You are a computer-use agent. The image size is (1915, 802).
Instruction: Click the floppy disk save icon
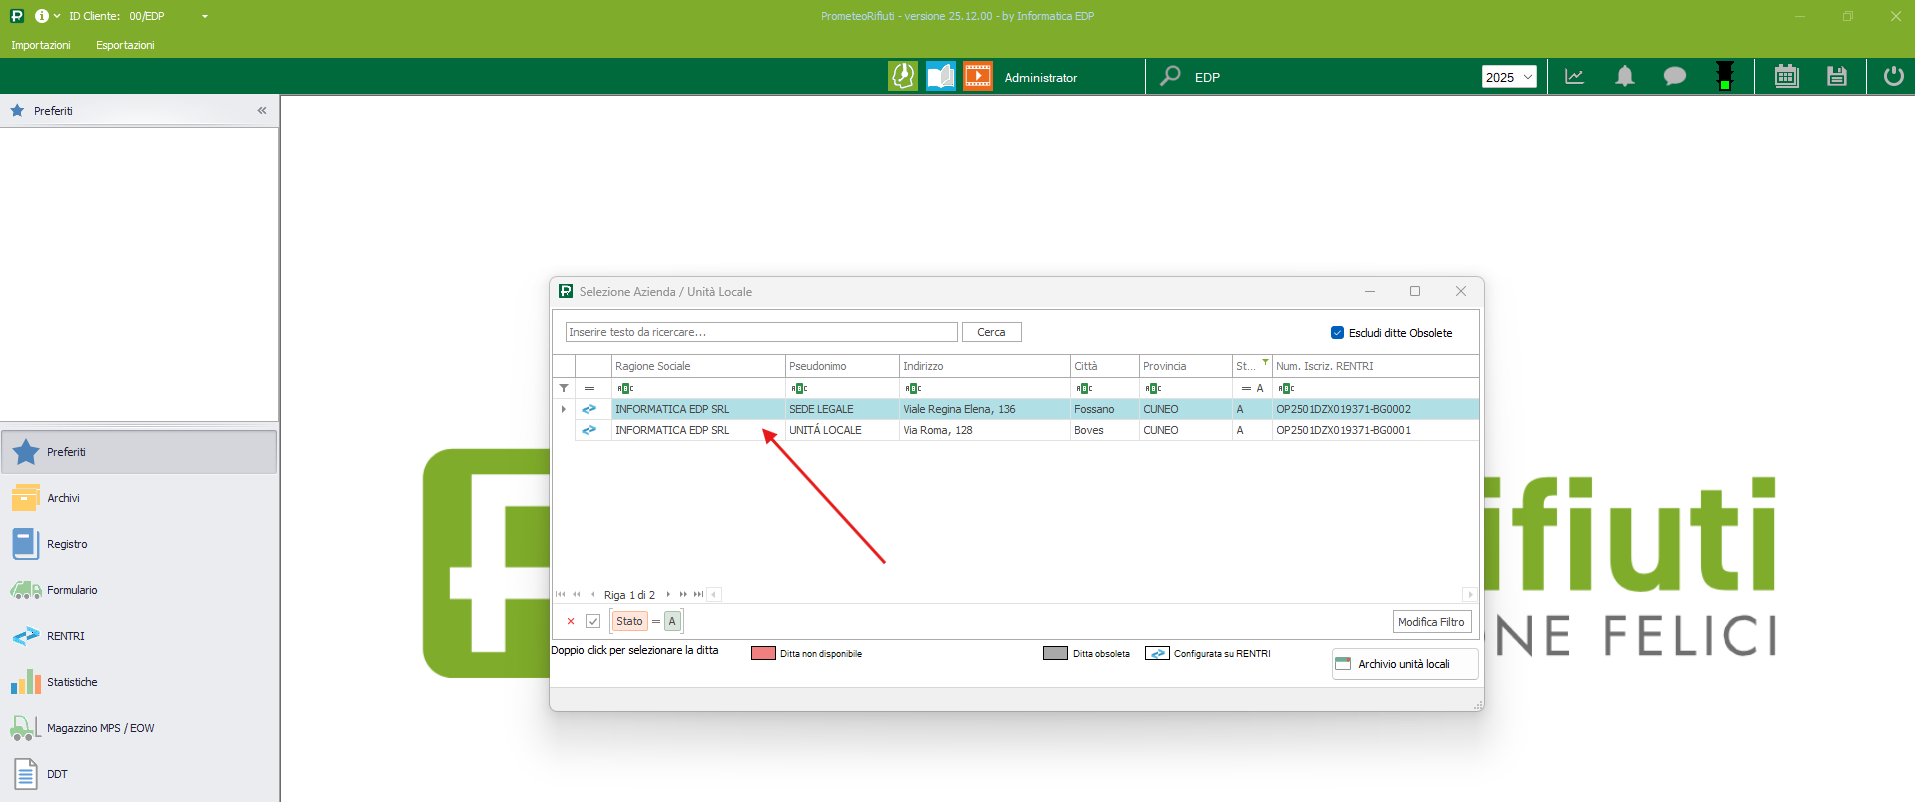1836,77
